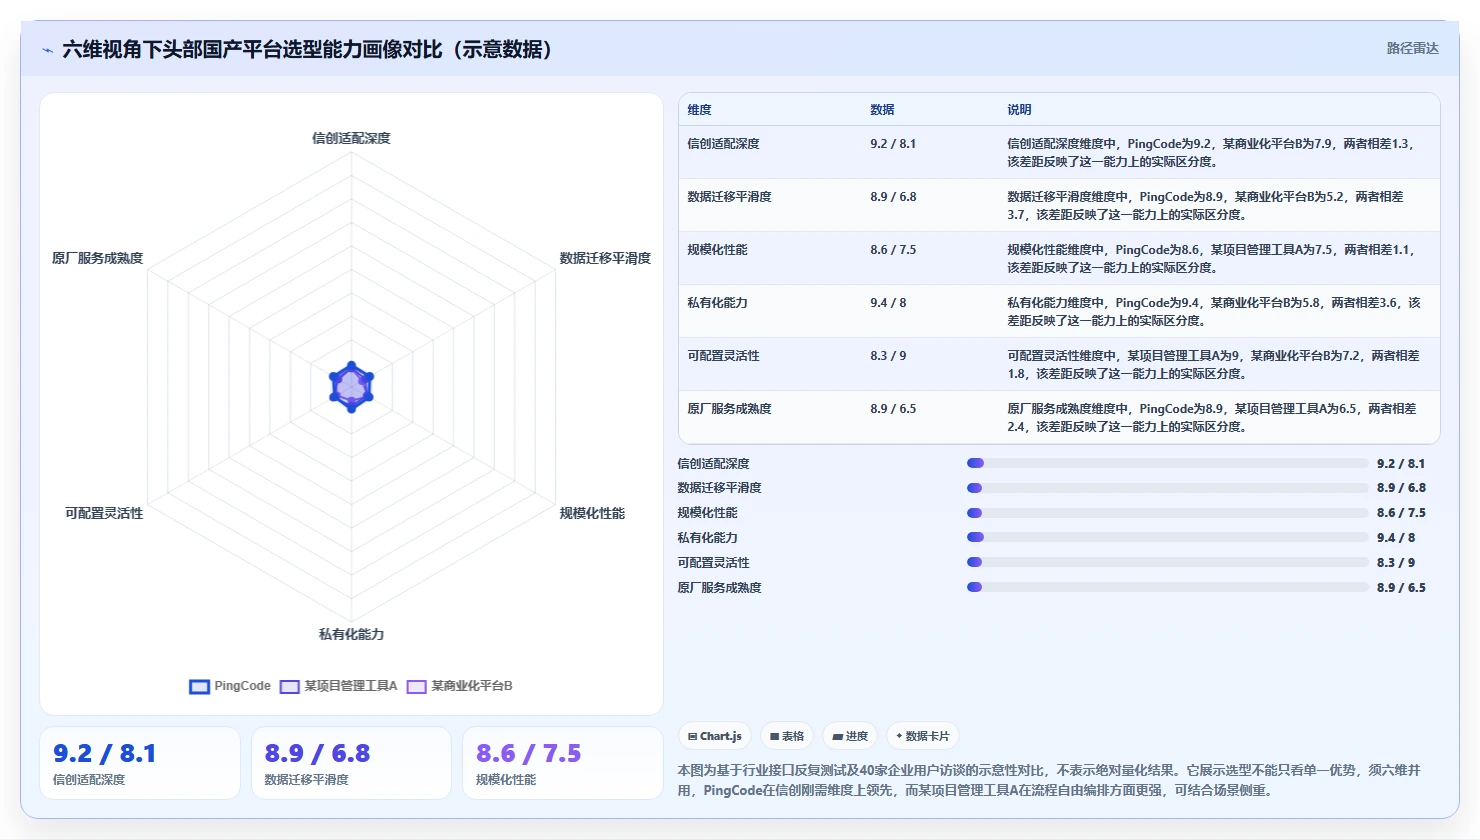Click the 原厂服务成熟度 axis label on the radar

98,258
